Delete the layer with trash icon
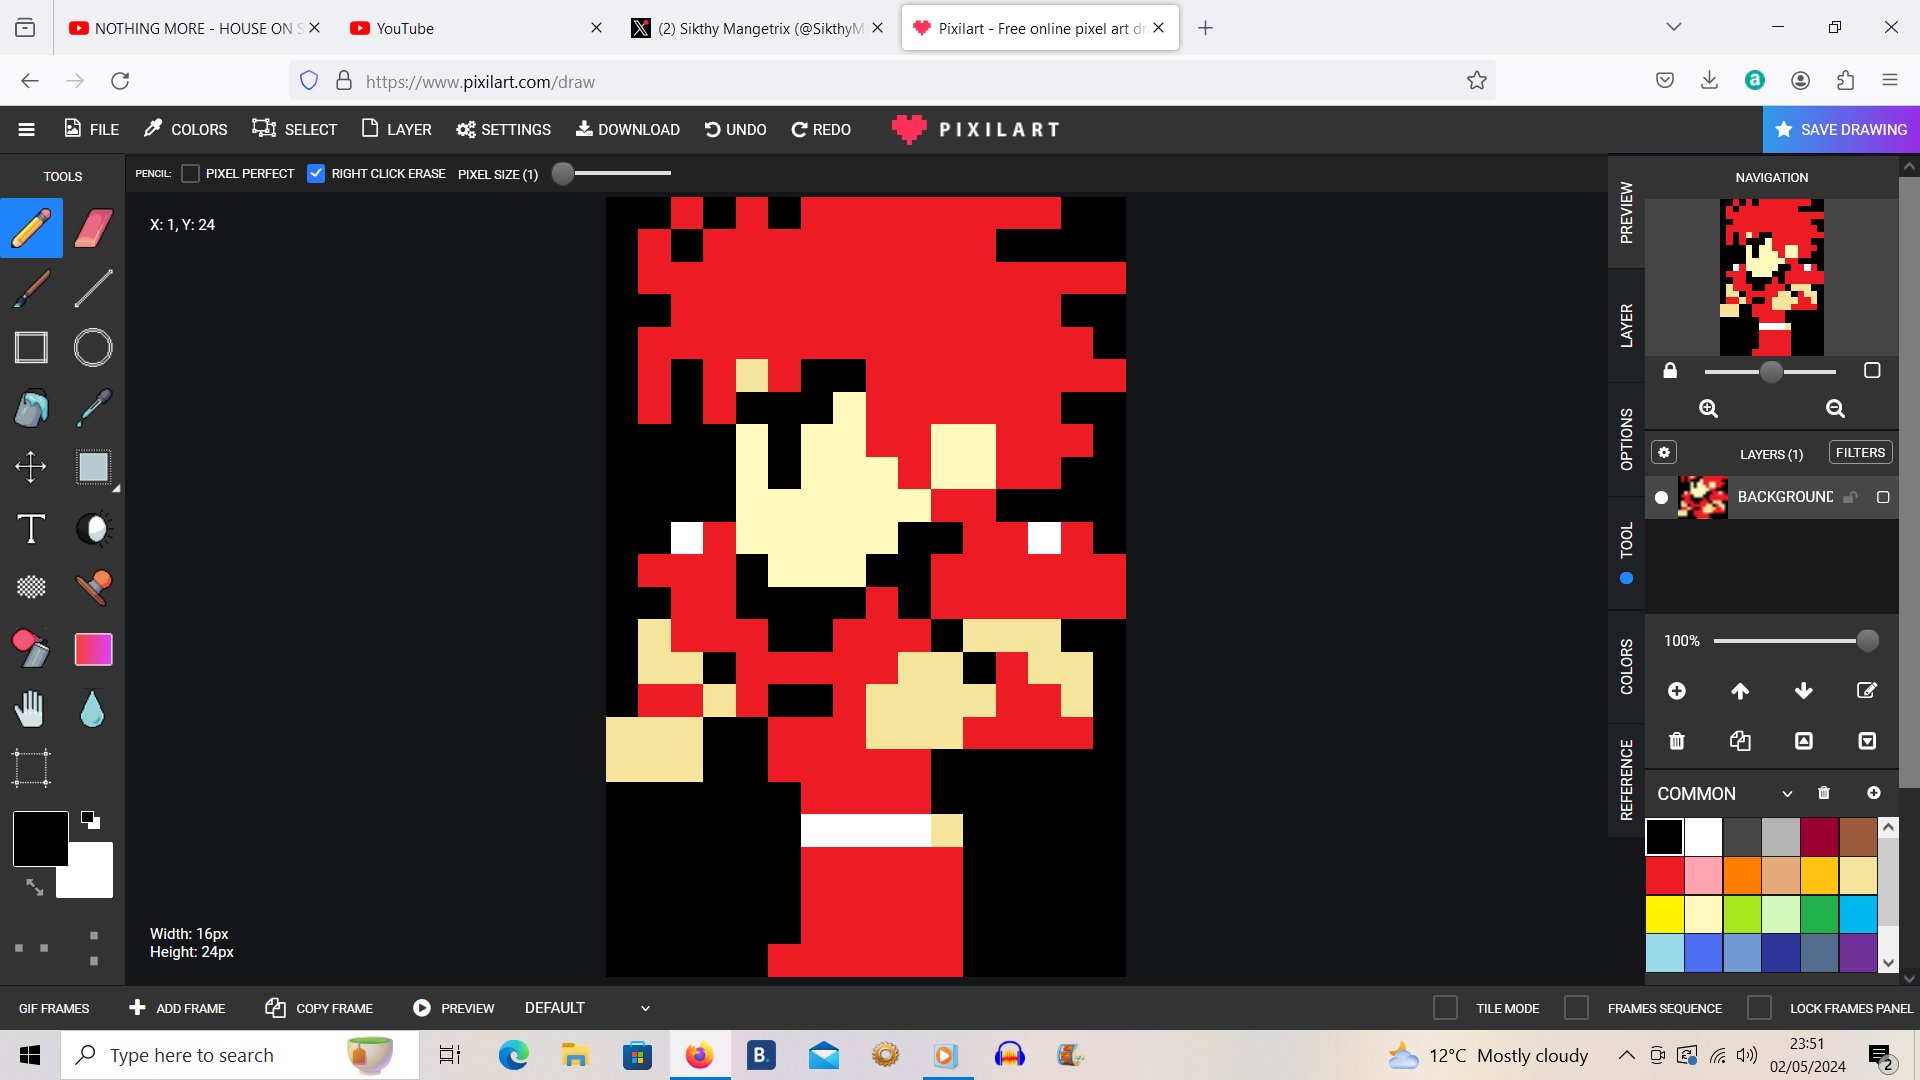The width and height of the screenshot is (1920, 1080). coord(1677,741)
